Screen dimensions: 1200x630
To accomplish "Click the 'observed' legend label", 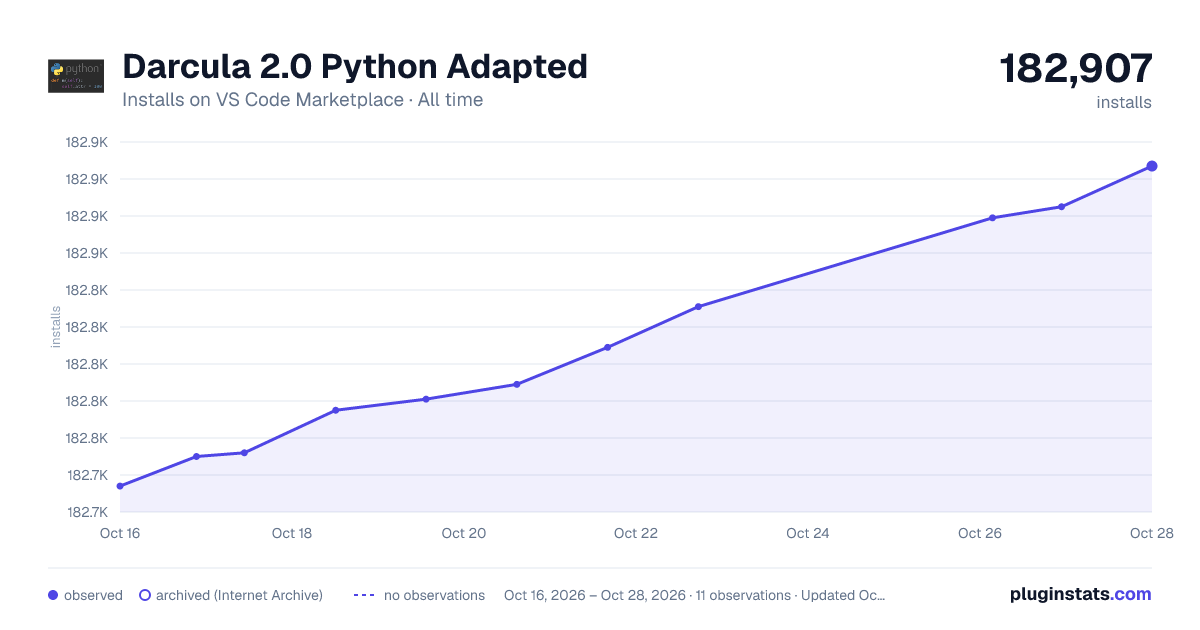I will coord(93,595).
